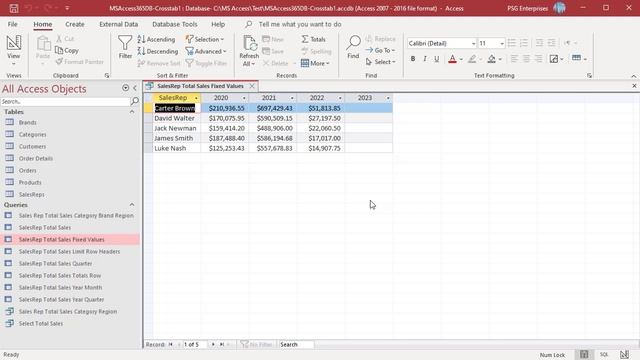This screenshot has width=640, height=360.
Task: Open the font size dropdown
Action: click(x=502, y=43)
